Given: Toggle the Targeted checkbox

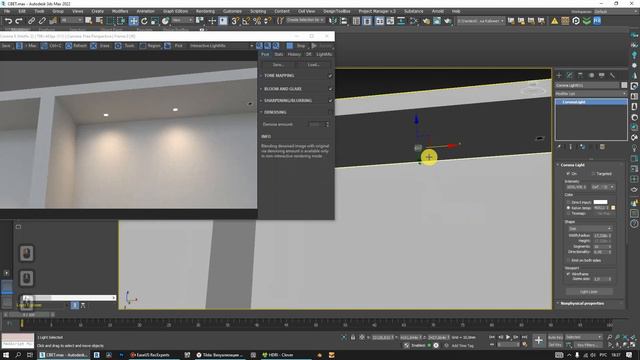Looking at the screenshot, I should (593, 174).
